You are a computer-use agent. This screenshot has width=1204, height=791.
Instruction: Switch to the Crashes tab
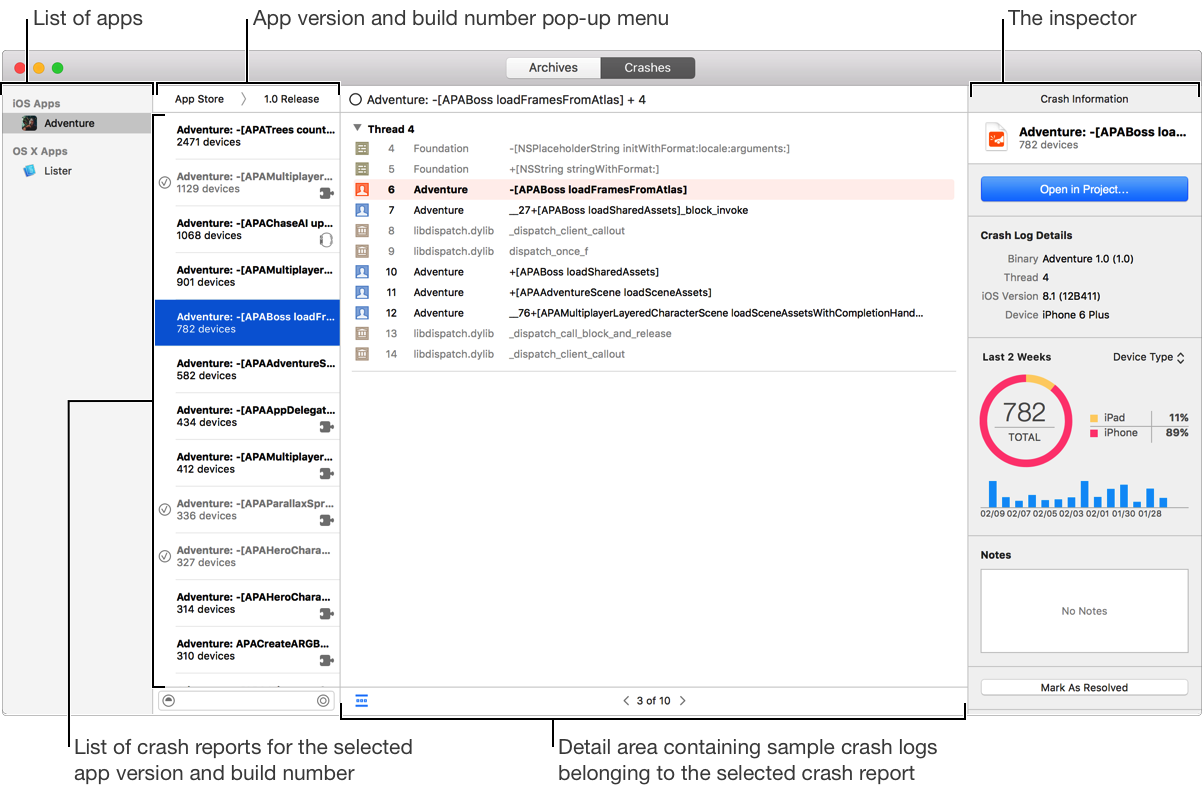point(648,68)
